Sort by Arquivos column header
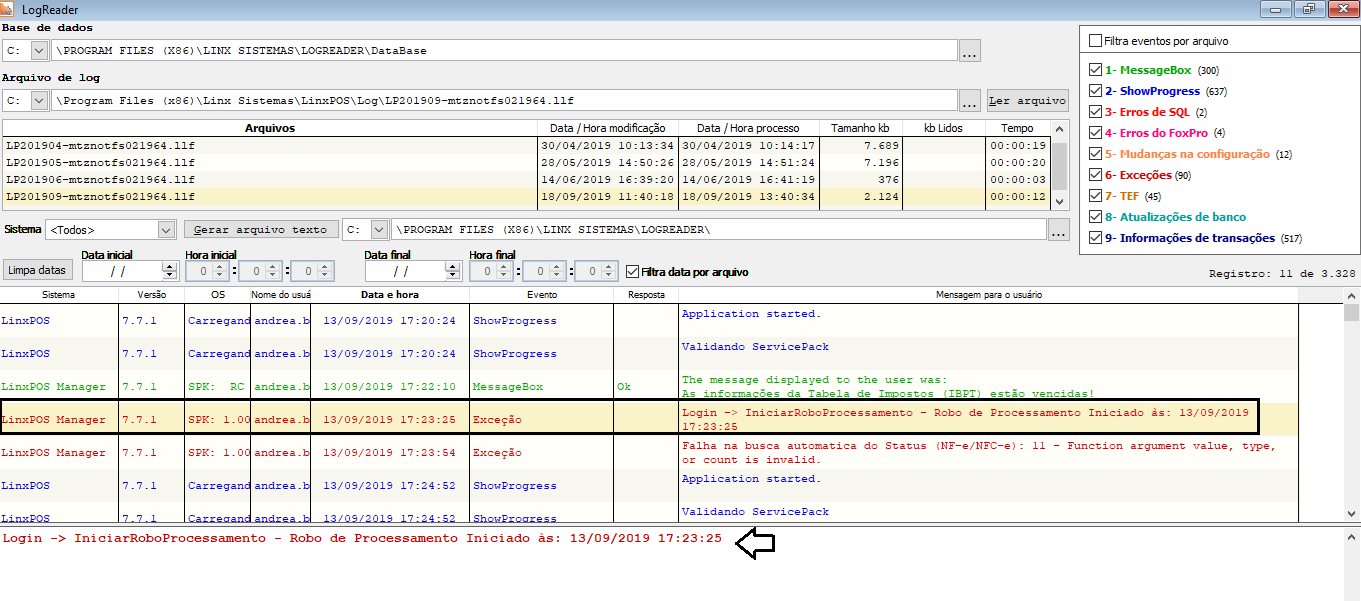 click(x=269, y=128)
